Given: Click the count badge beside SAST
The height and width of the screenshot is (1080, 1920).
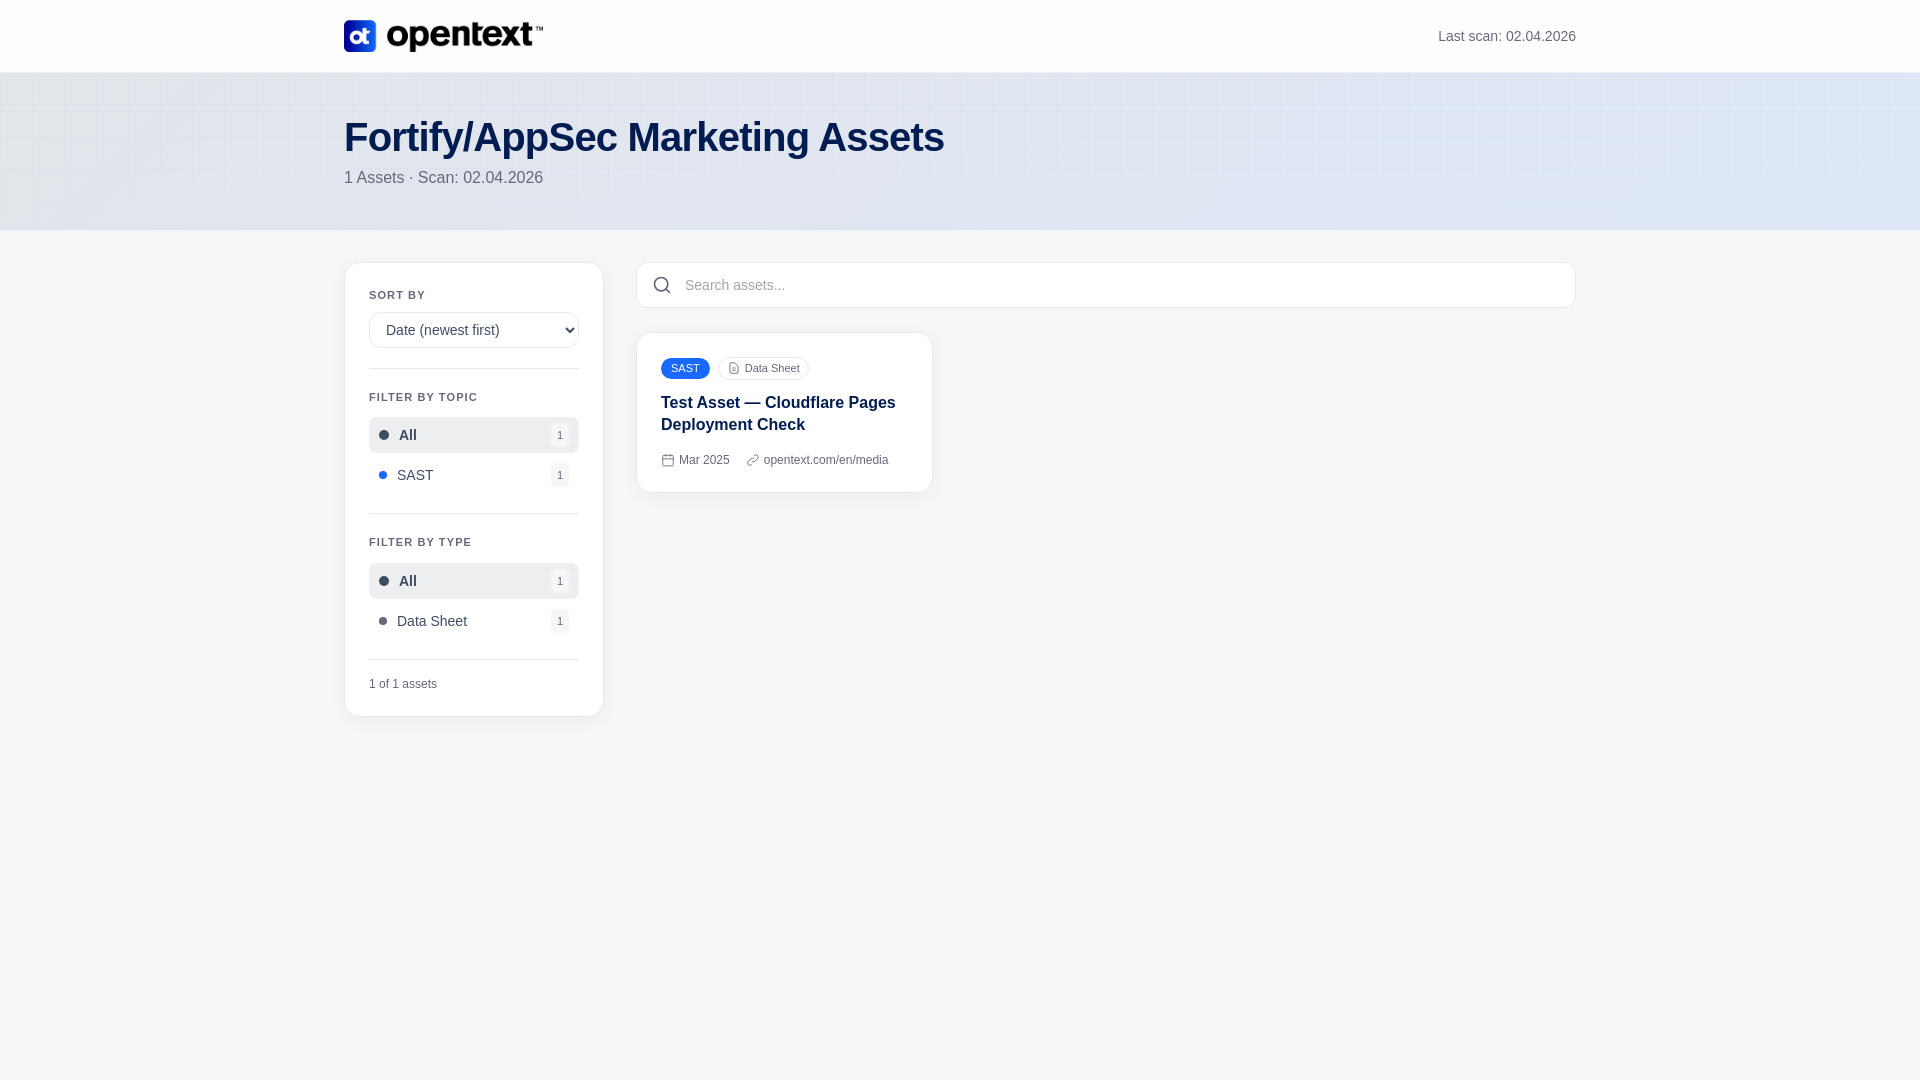Looking at the screenshot, I should tap(560, 475).
